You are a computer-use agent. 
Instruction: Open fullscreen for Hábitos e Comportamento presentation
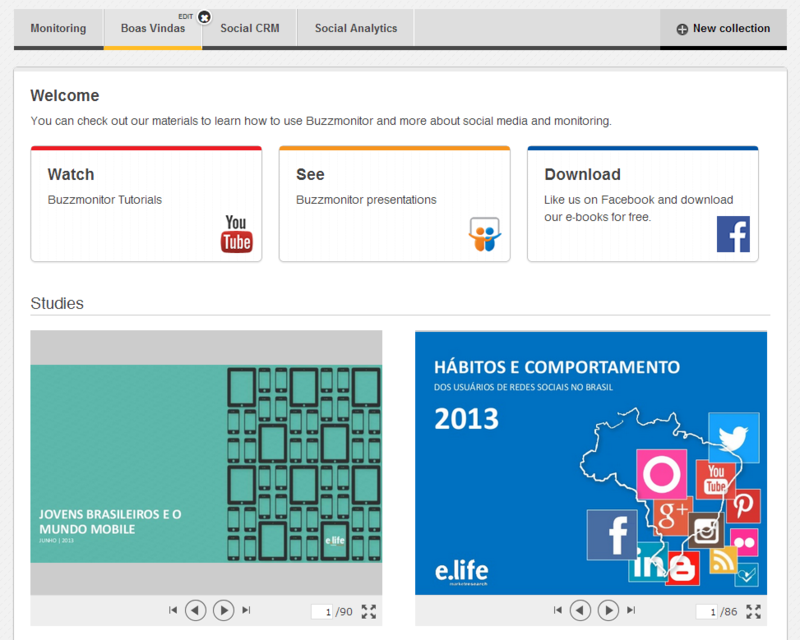[x=754, y=611]
